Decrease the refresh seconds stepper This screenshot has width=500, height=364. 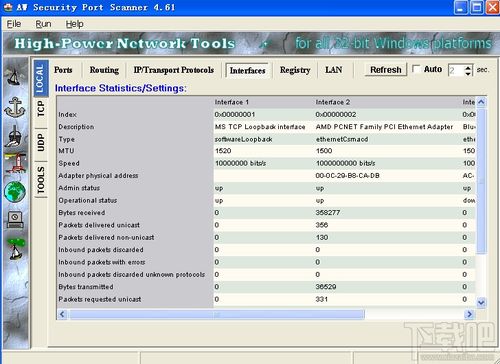[x=468, y=73]
